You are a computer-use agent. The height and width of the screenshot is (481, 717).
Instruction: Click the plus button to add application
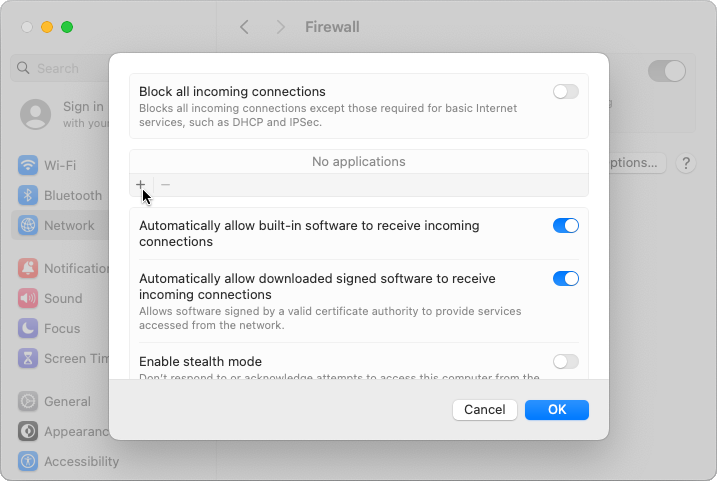pyautogui.click(x=140, y=185)
